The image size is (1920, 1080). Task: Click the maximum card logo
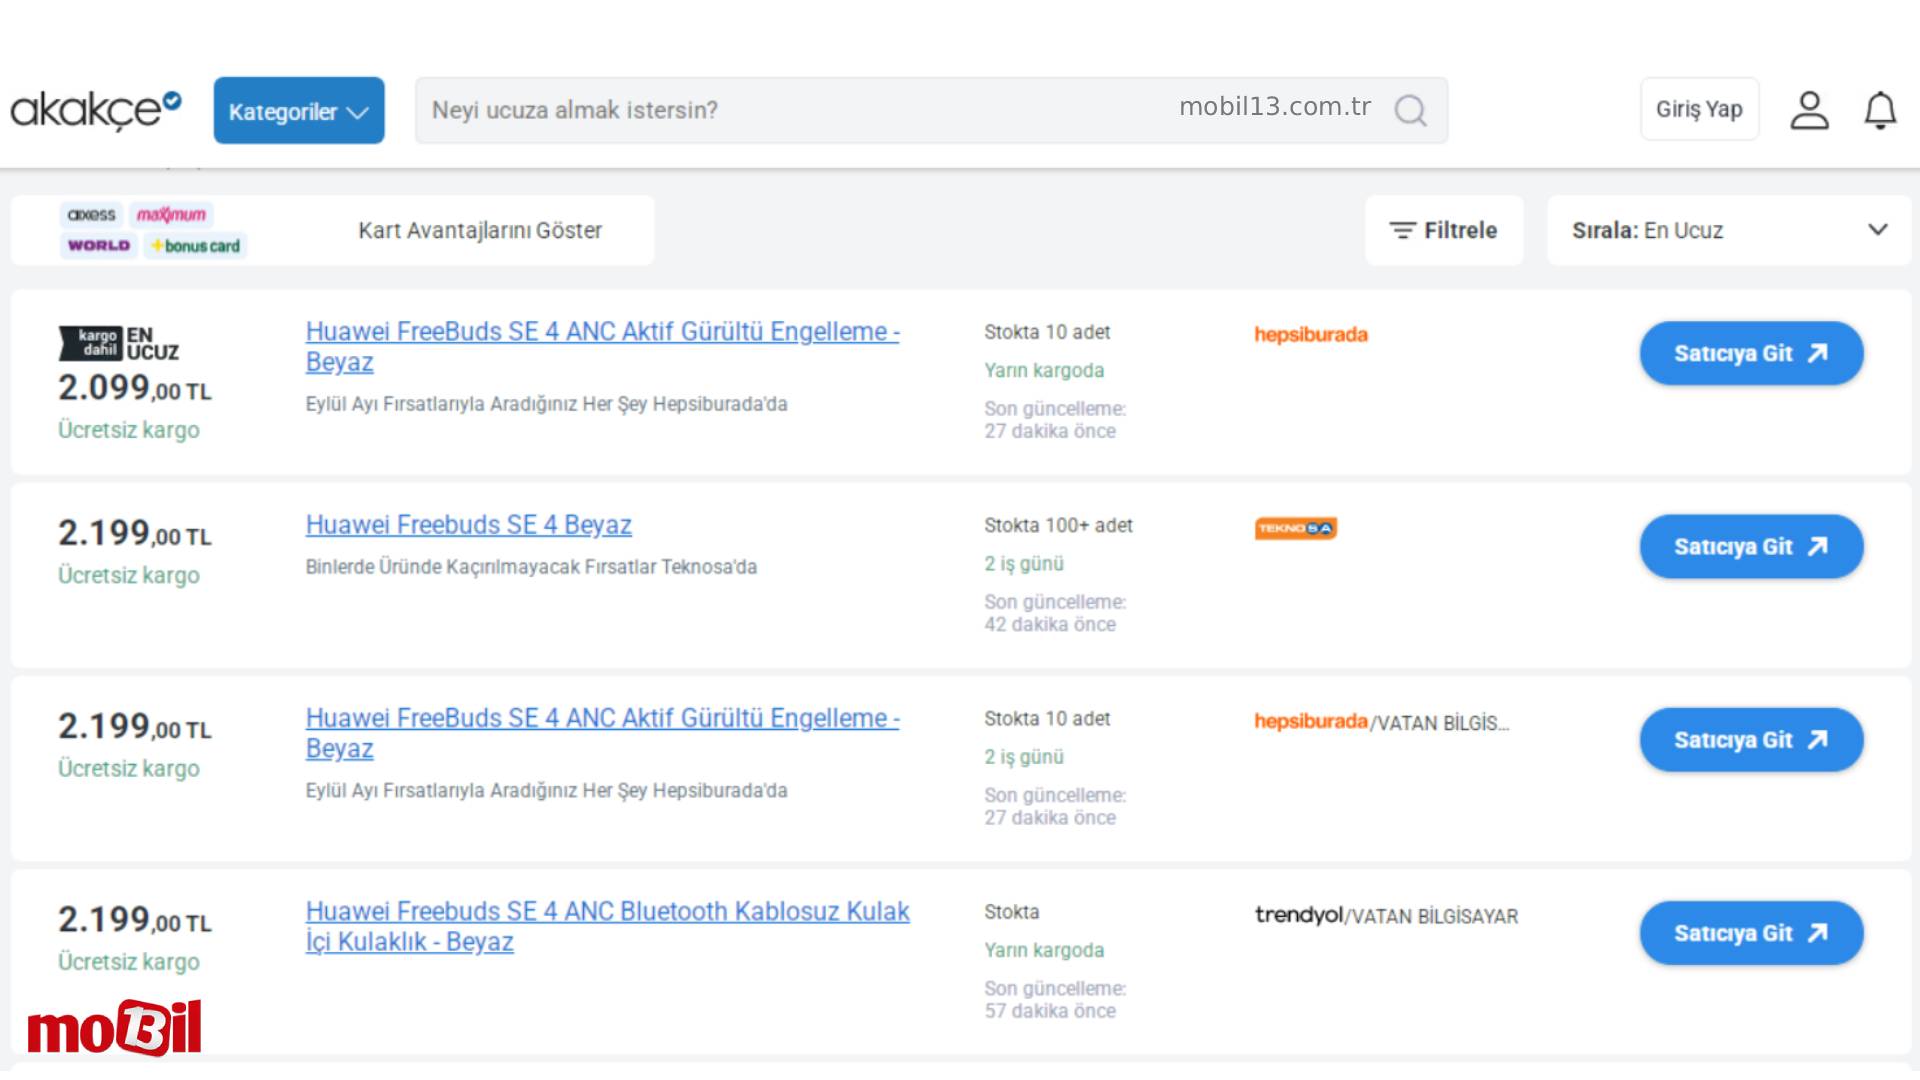coord(171,215)
